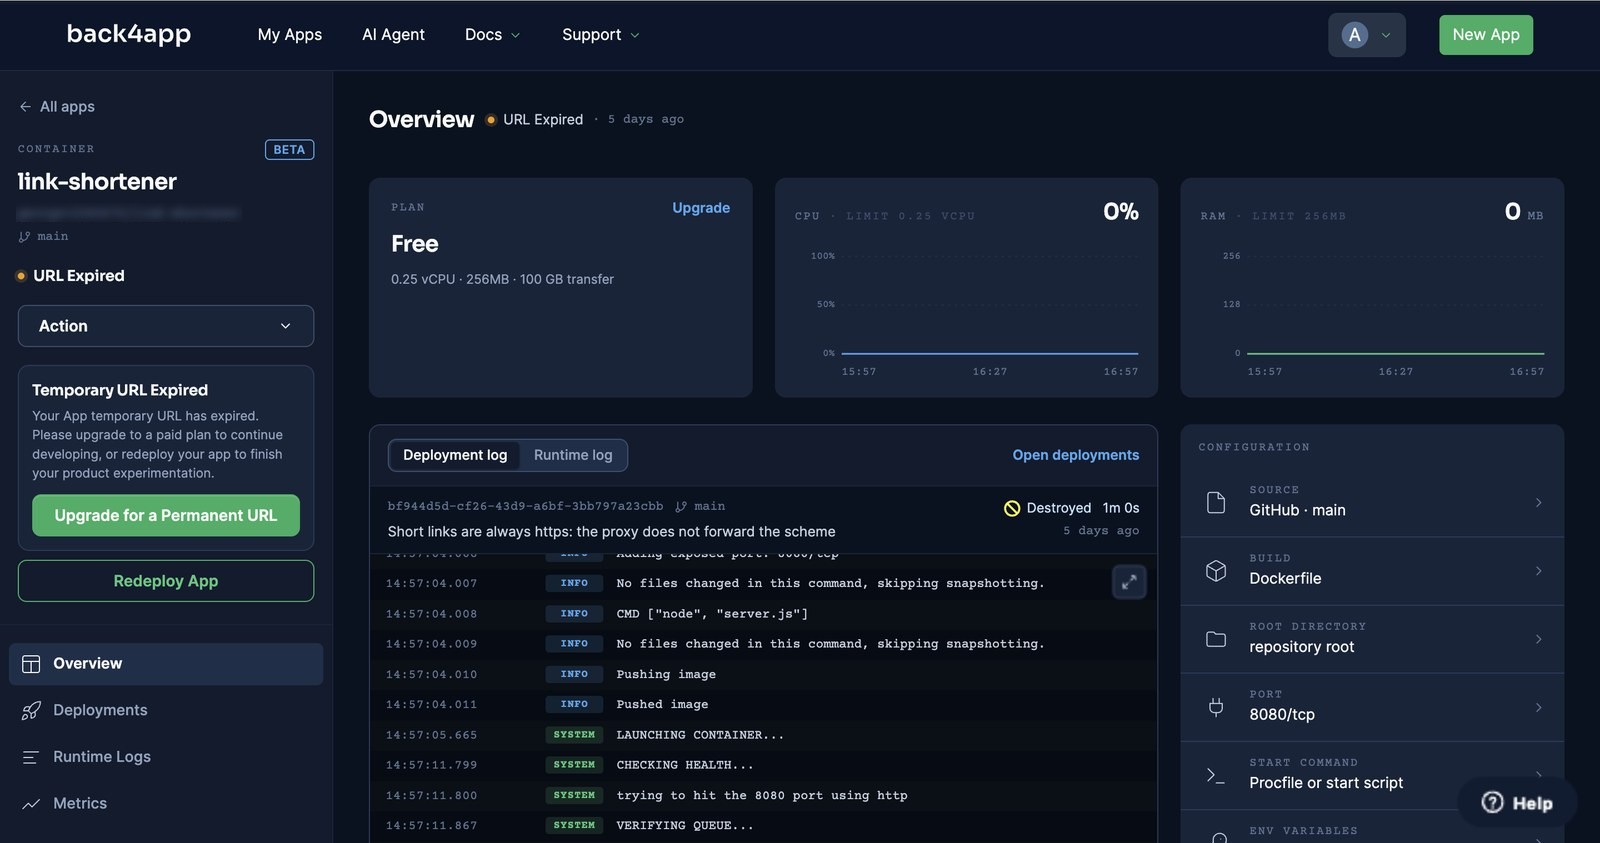
Task: Click the Runtime Logs lines icon
Action: [31, 757]
